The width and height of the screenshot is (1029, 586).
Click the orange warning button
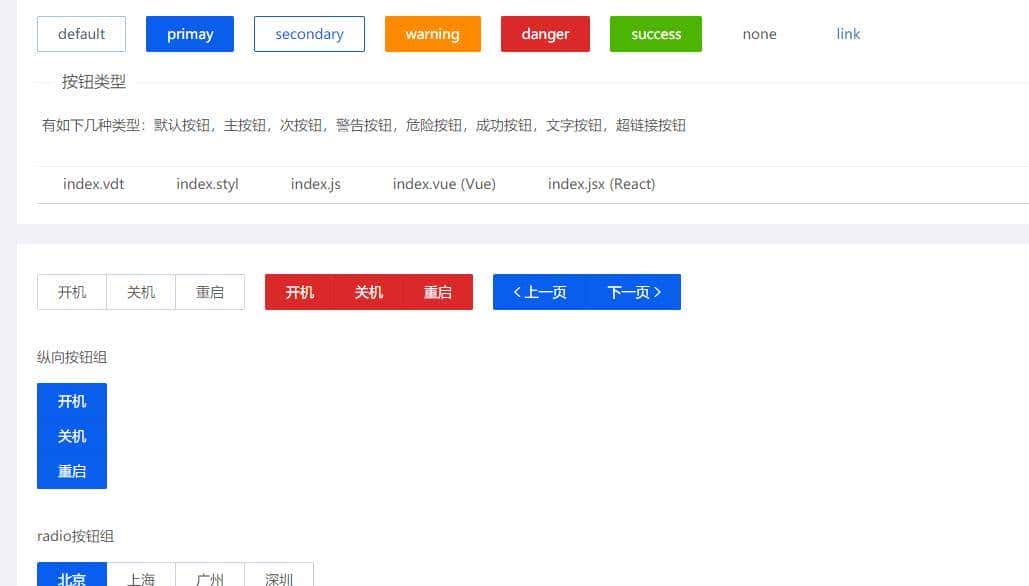[432, 33]
